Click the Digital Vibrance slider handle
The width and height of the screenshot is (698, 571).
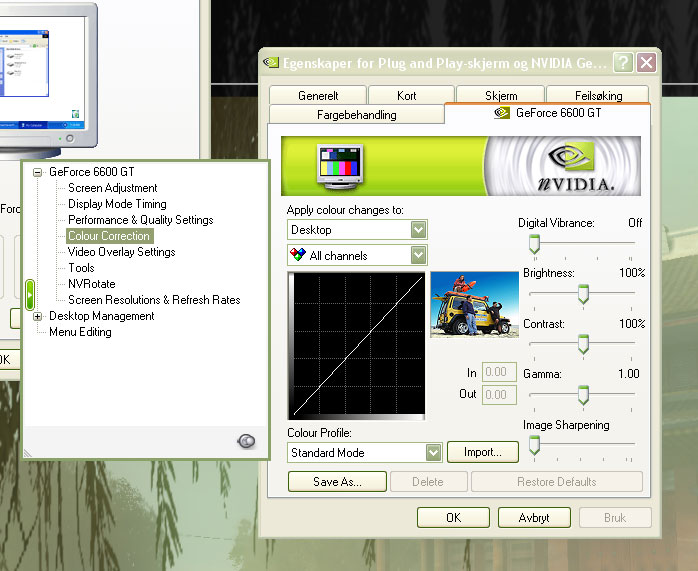(x=534, y=244)
